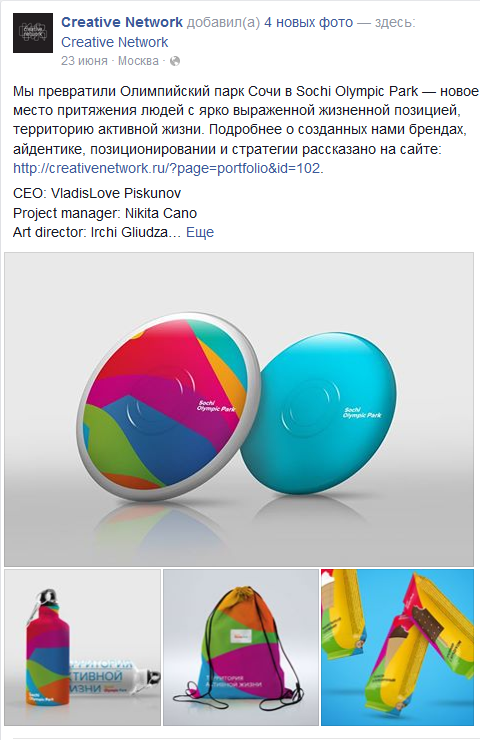Image resolution: width=480 pixels, height=740 pixels.
Task: Expand the post text with 'Еще'
Action: click(200, 232)
